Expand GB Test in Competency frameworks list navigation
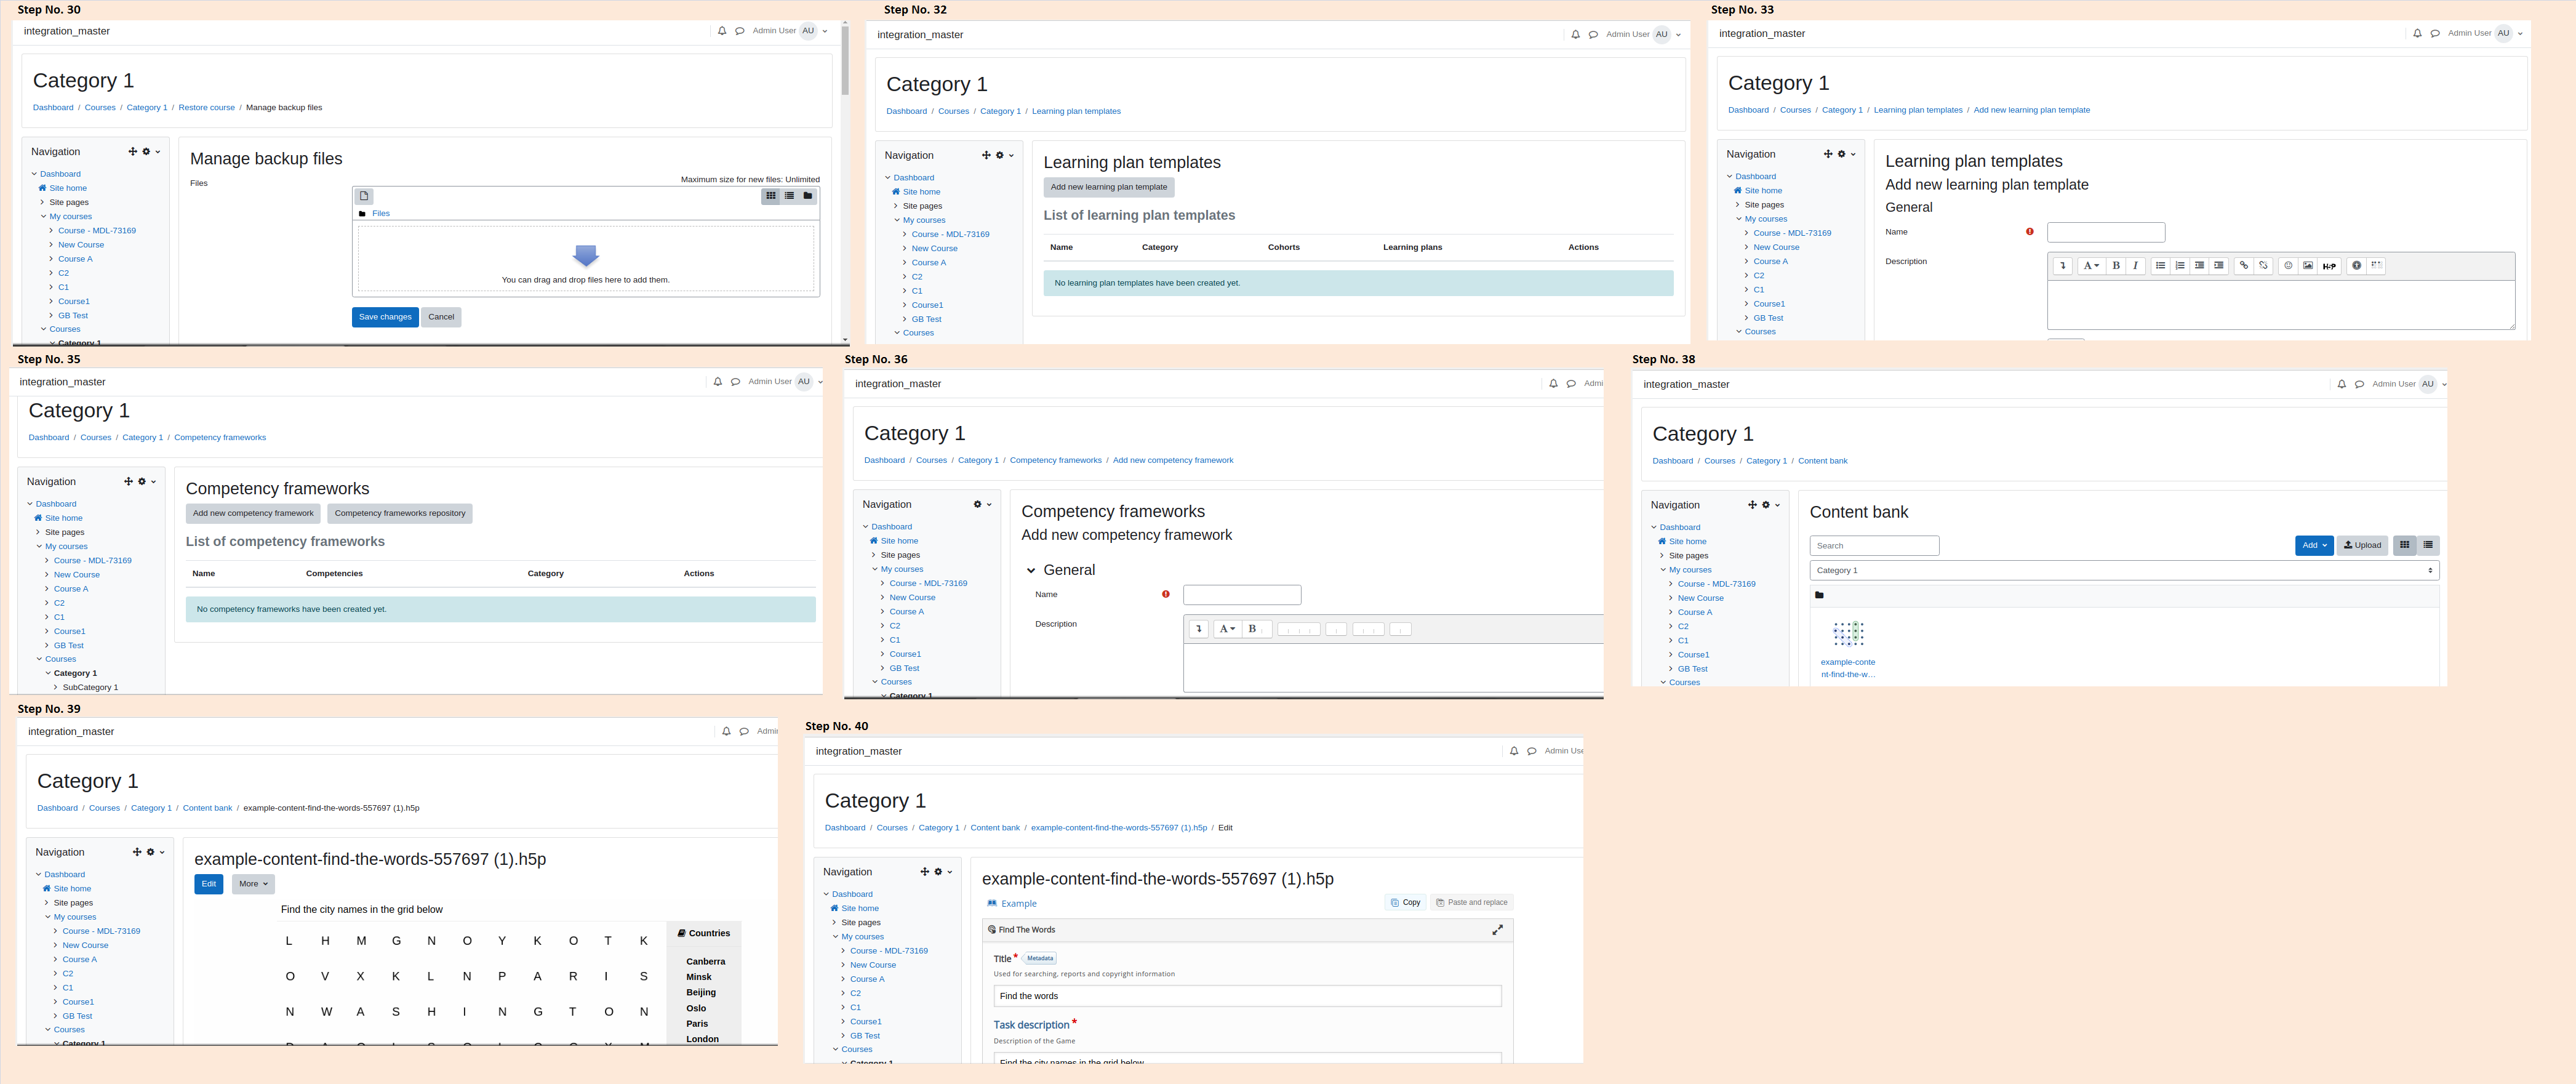The height and width of the screenshot is (1084, 2576). pos(47,646)
